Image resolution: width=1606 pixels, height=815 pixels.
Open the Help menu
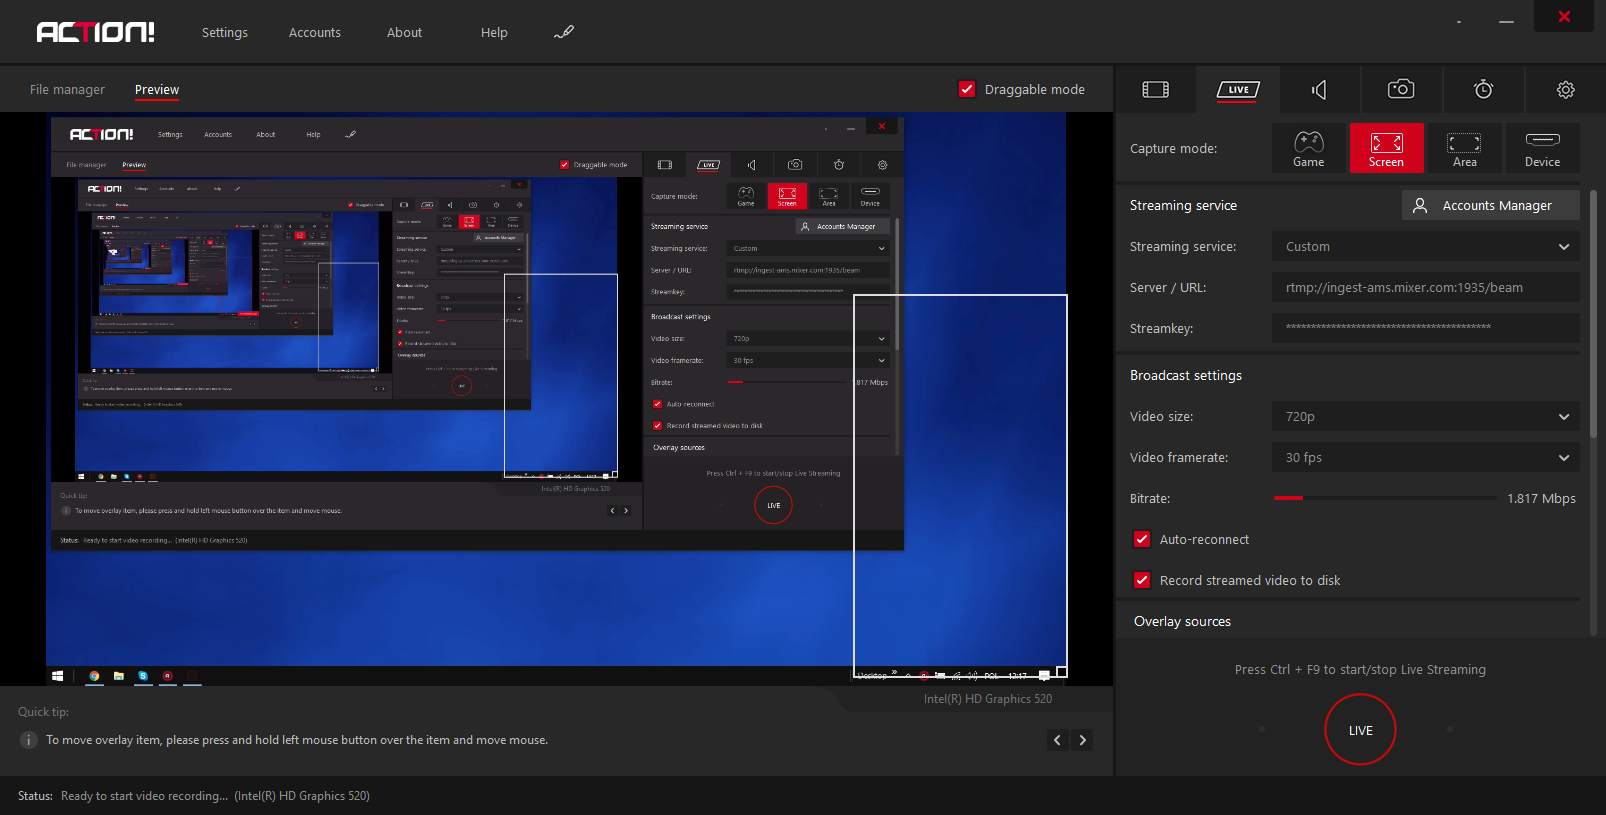point(494,32)
